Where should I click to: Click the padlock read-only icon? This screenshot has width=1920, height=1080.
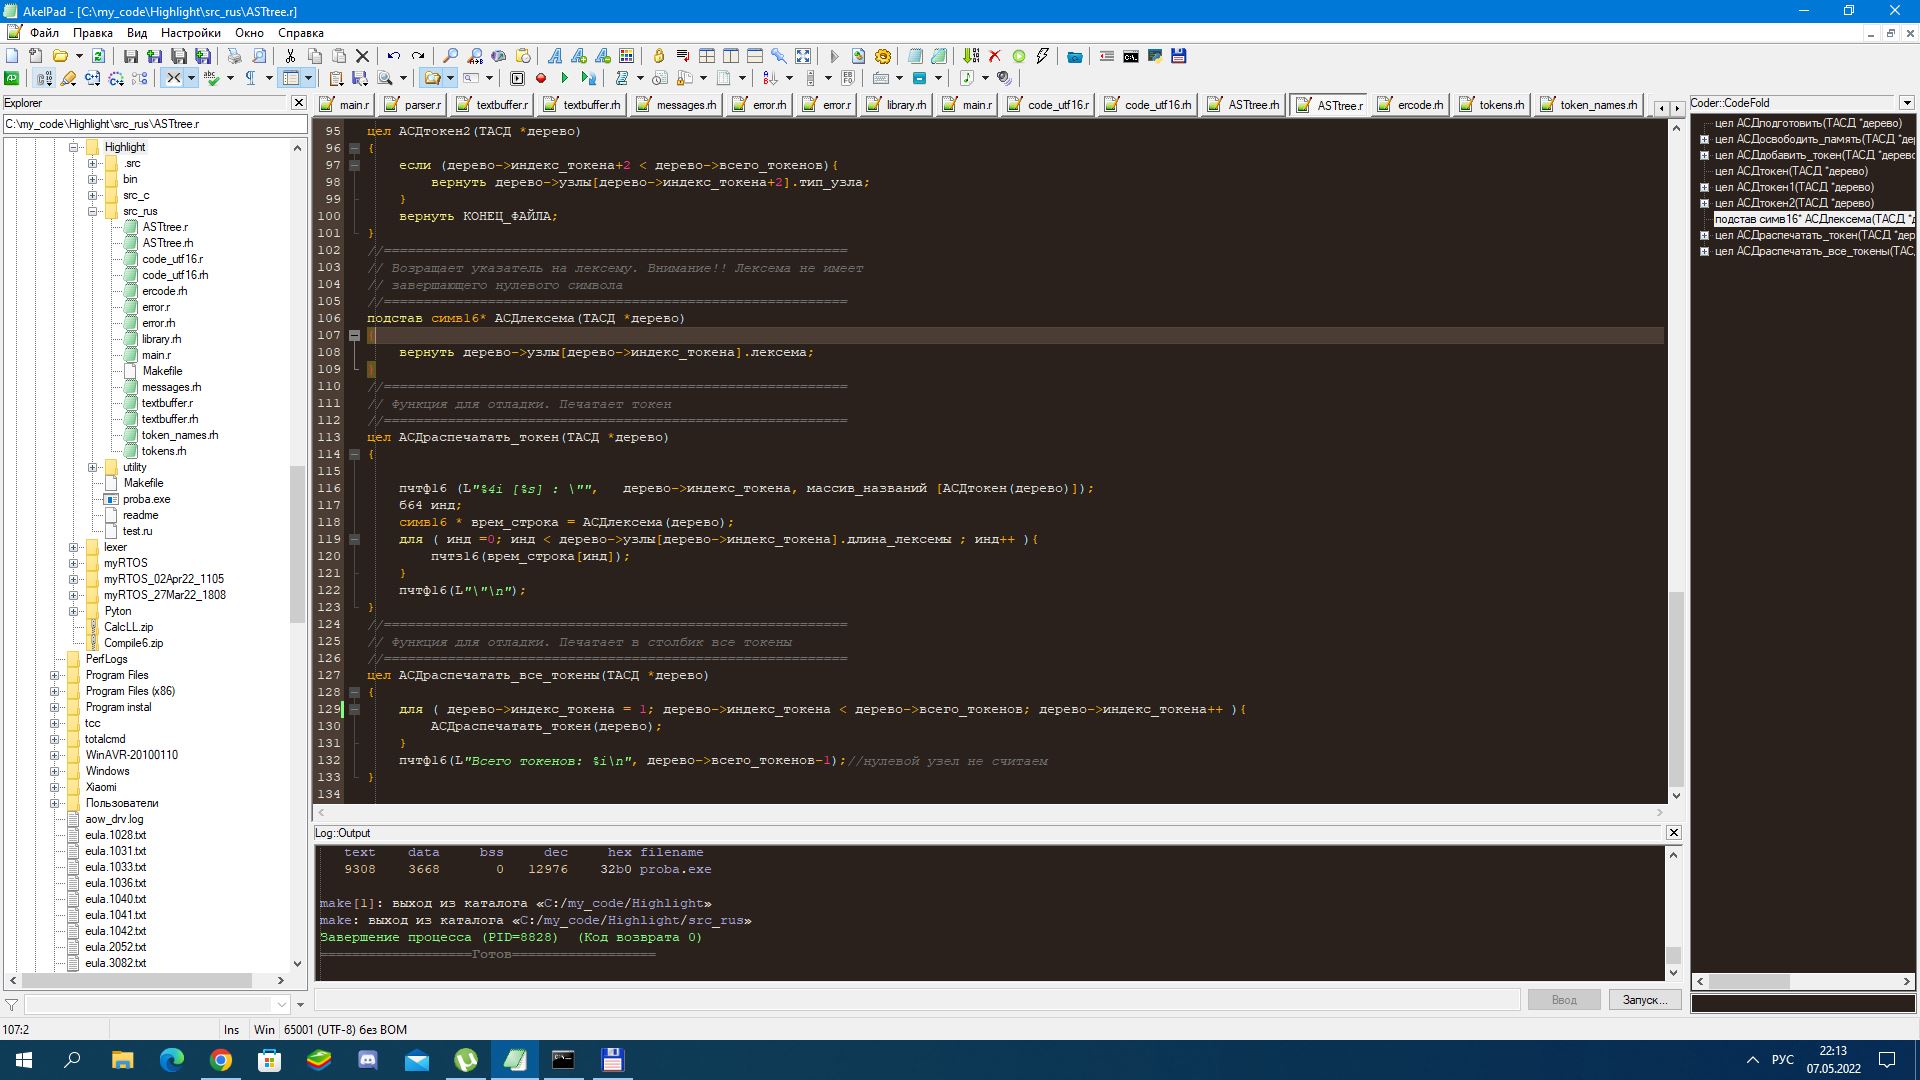point(659,57)
